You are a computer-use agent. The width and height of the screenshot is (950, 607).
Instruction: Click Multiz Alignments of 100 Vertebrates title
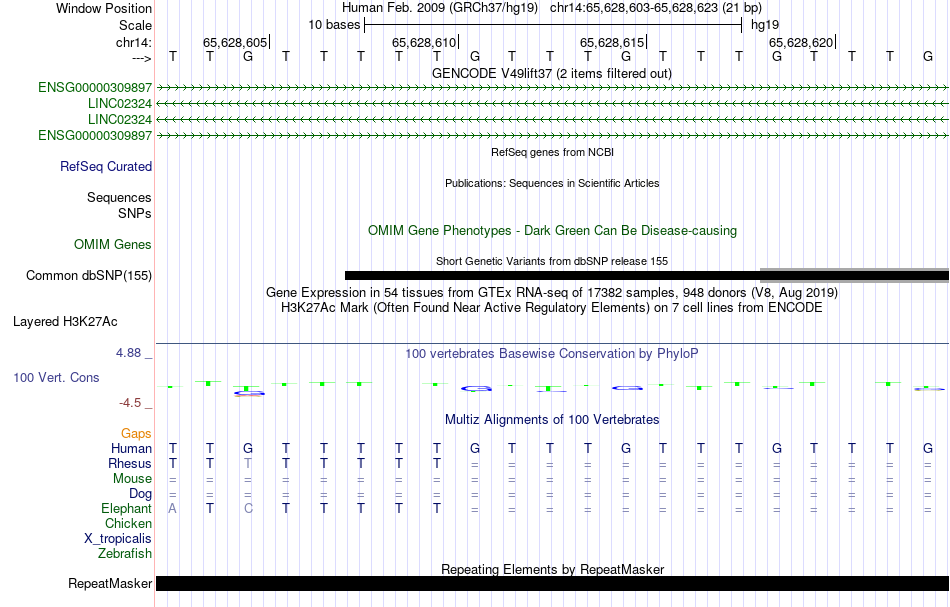(x=552, y=419)
